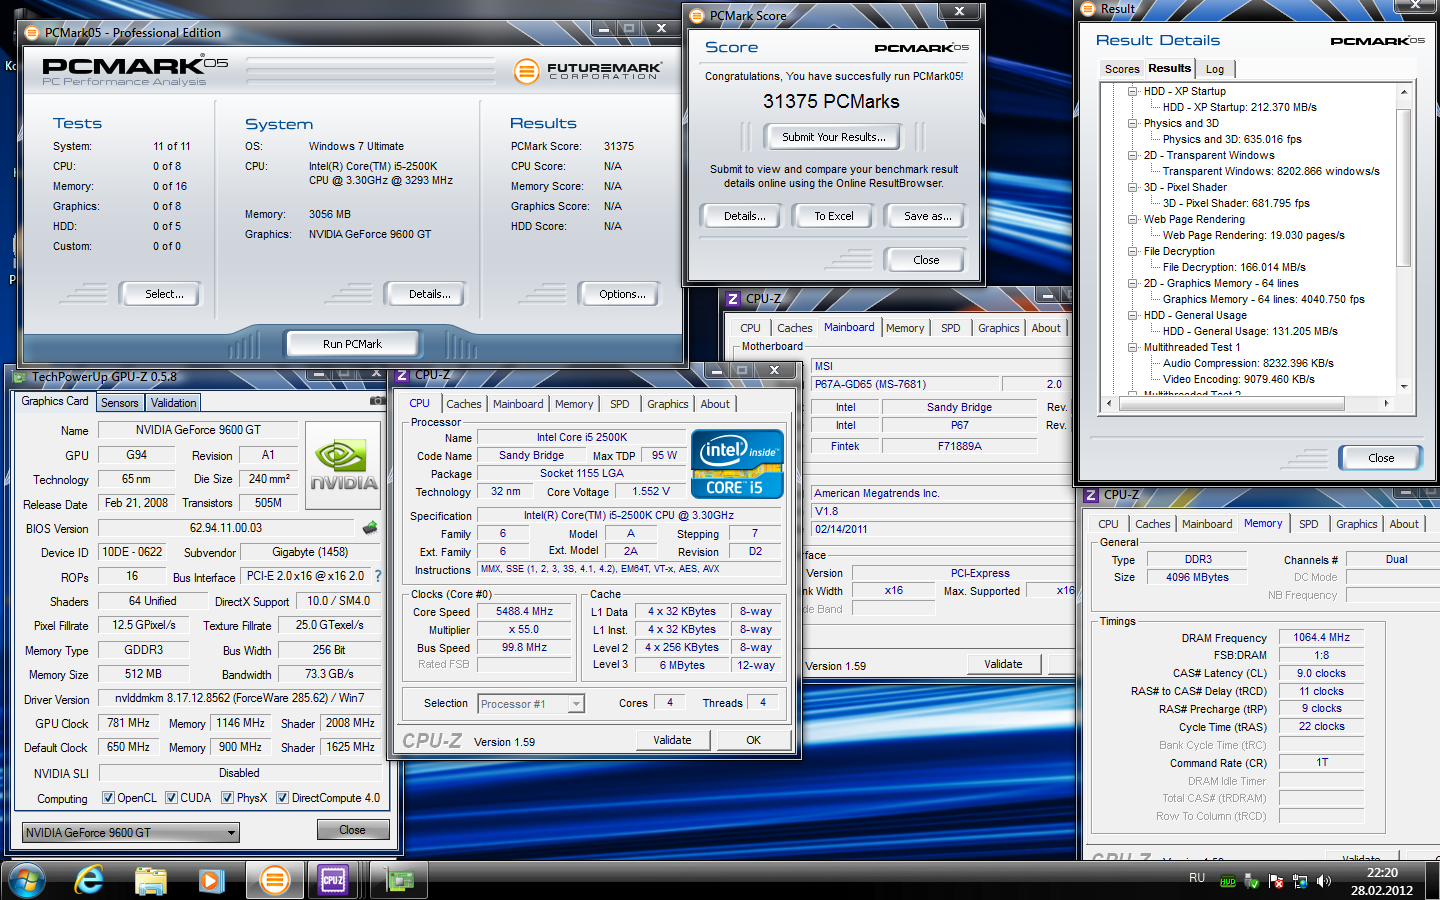
Task: Collapse the Physics and 3D node
Action: point(1133,123)
